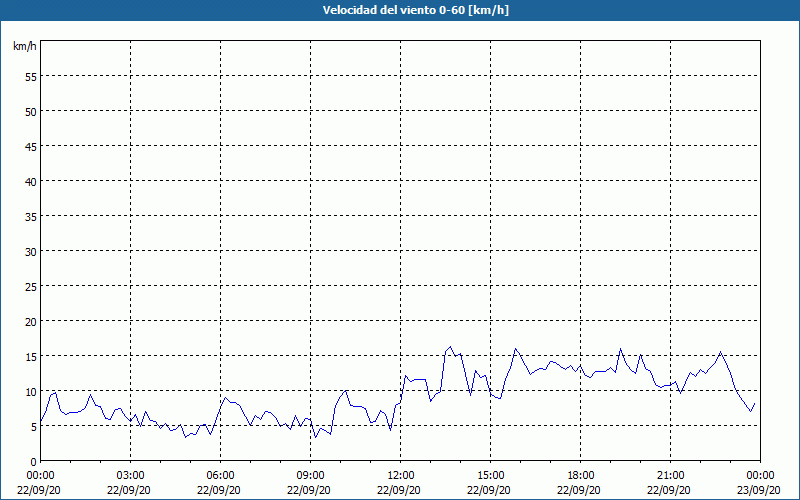
Task: Click the 22/09/20 date under 03:00
Action: [129, 490]
